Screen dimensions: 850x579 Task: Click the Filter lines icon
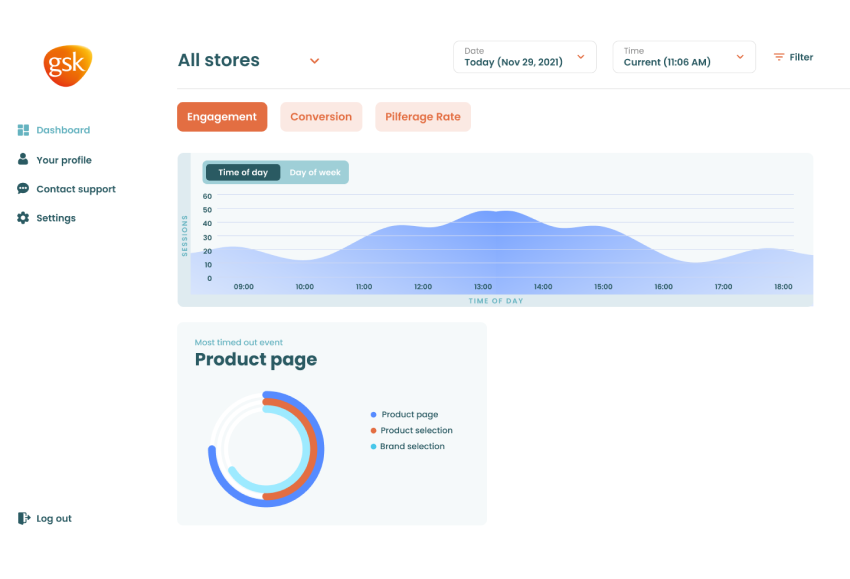(x=779, y=57)
